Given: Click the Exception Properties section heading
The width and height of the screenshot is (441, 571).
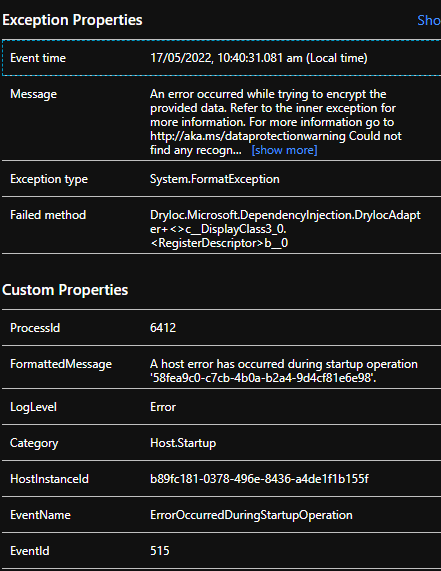Looking at the screenshot, I should pyautogui.click(x=72, y=20).
